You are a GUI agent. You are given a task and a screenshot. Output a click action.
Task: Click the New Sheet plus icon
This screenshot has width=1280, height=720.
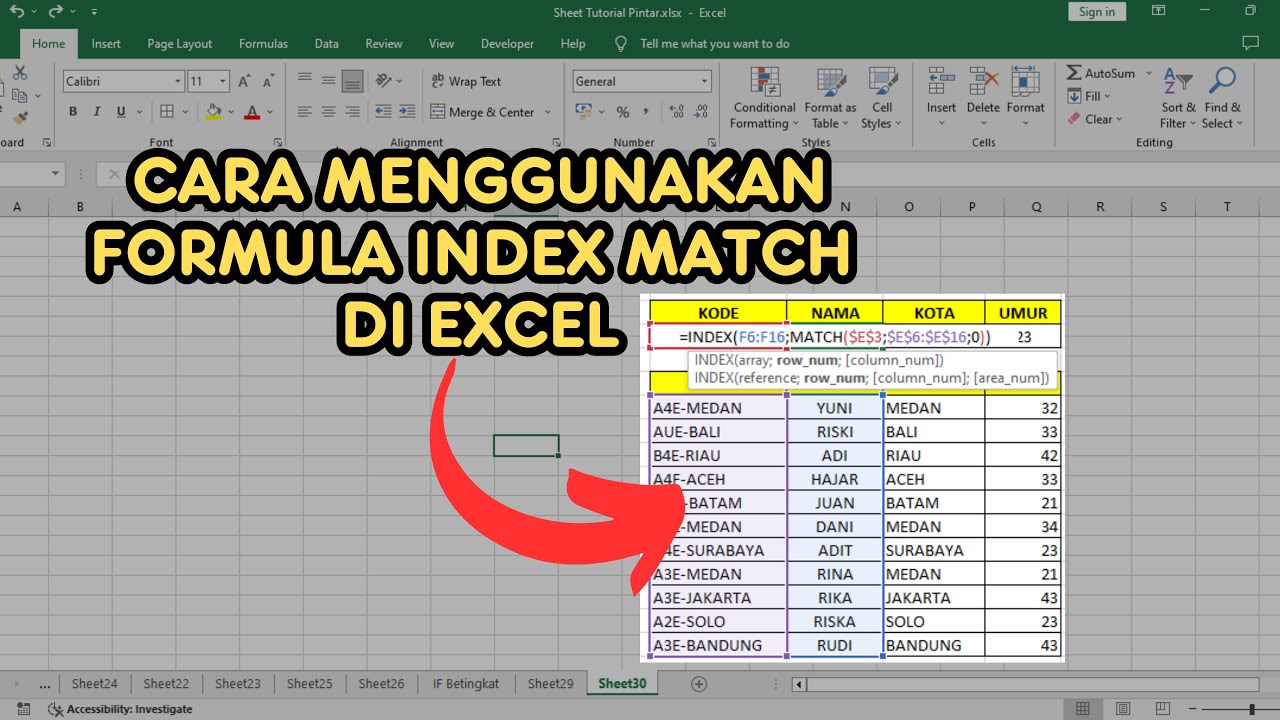(x=699, y=684)
